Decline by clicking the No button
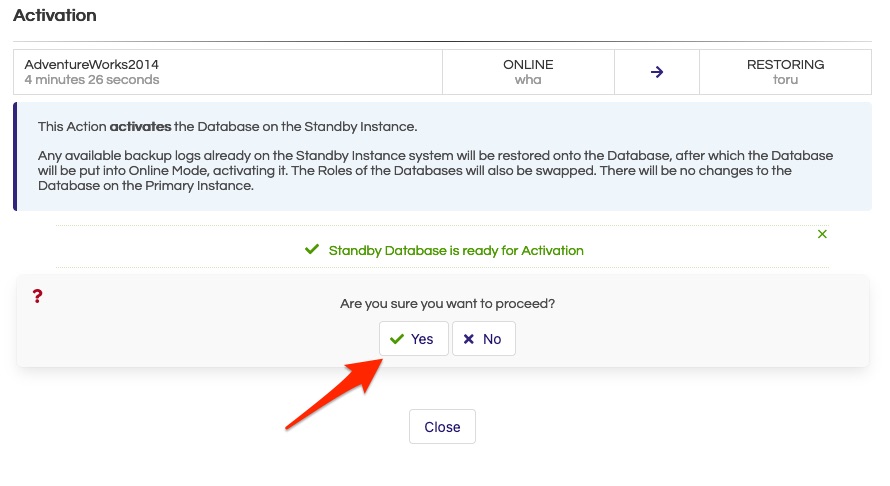The width and height of the screenshot is (890, 486). click(484, 339)
